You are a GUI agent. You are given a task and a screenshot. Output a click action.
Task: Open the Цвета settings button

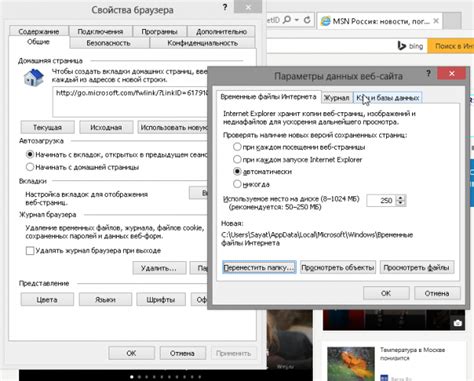(47, 300)
